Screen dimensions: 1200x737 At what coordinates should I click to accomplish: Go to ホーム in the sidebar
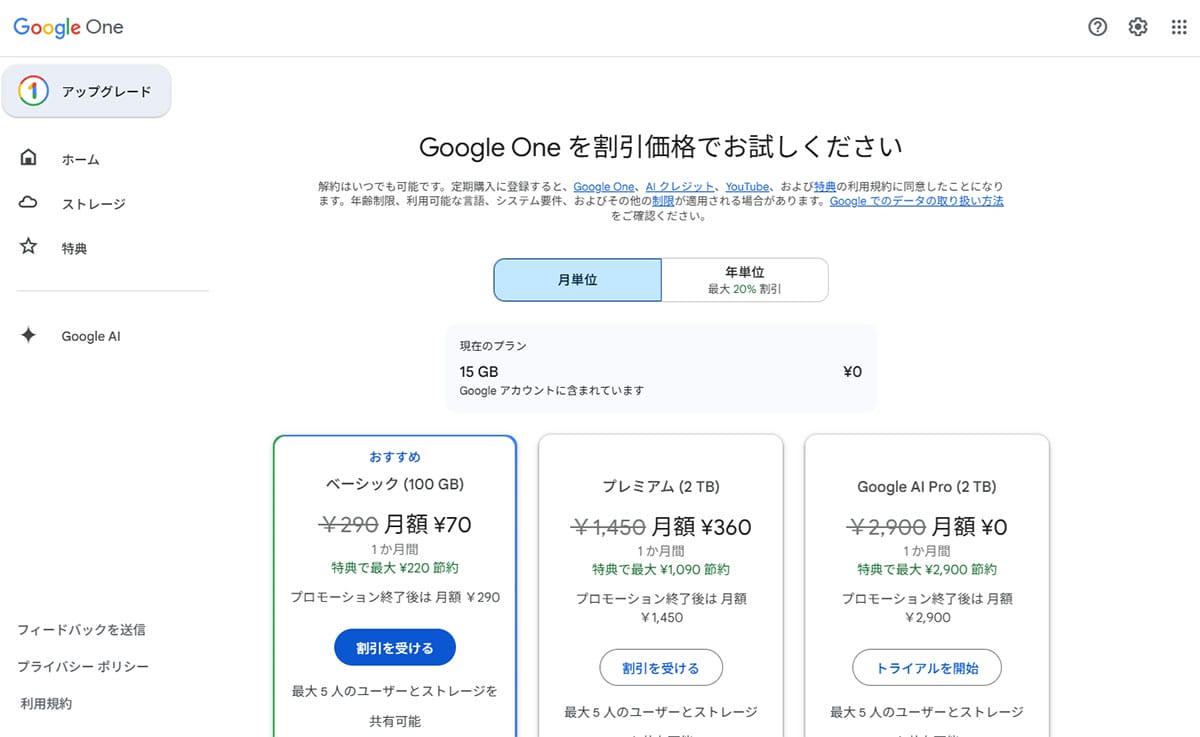(80, 159)
